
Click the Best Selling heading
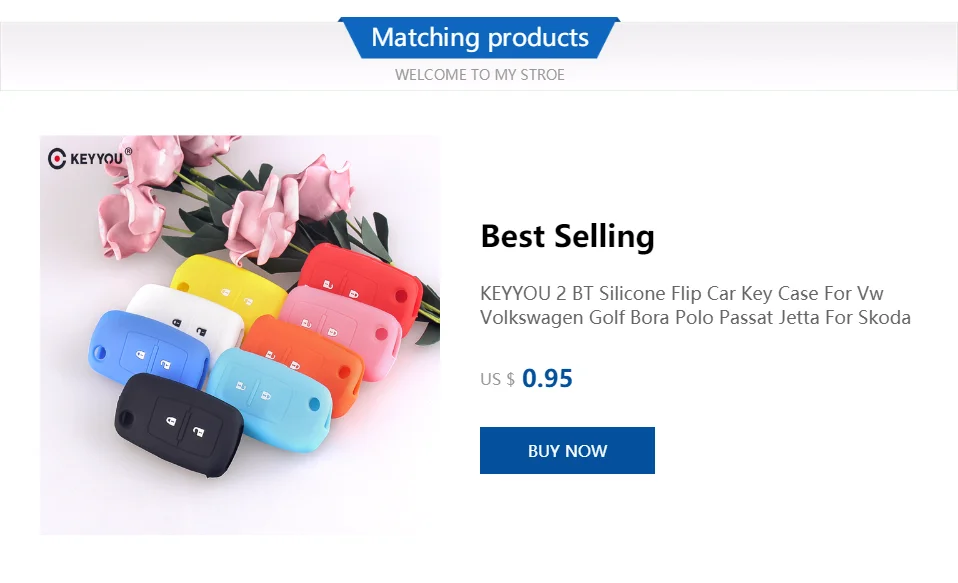(x=567, y=237)
